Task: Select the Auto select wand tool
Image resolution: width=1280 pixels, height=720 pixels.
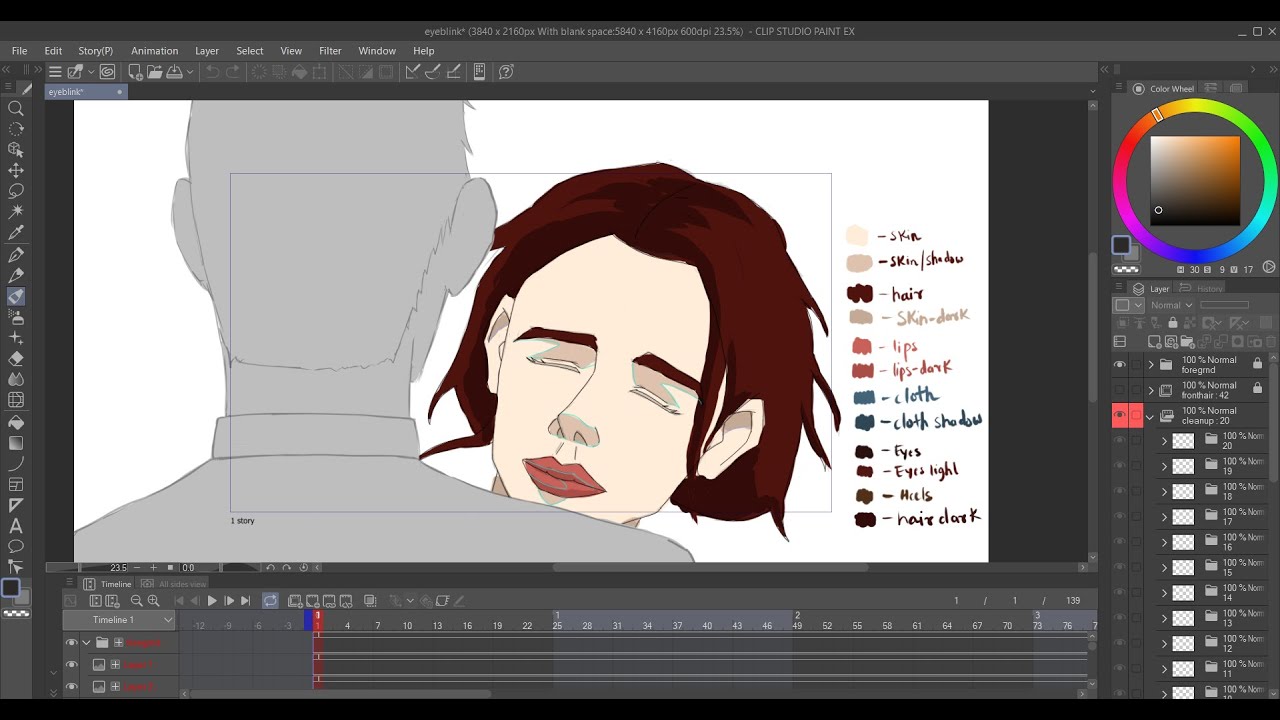Action: (16, 212)
